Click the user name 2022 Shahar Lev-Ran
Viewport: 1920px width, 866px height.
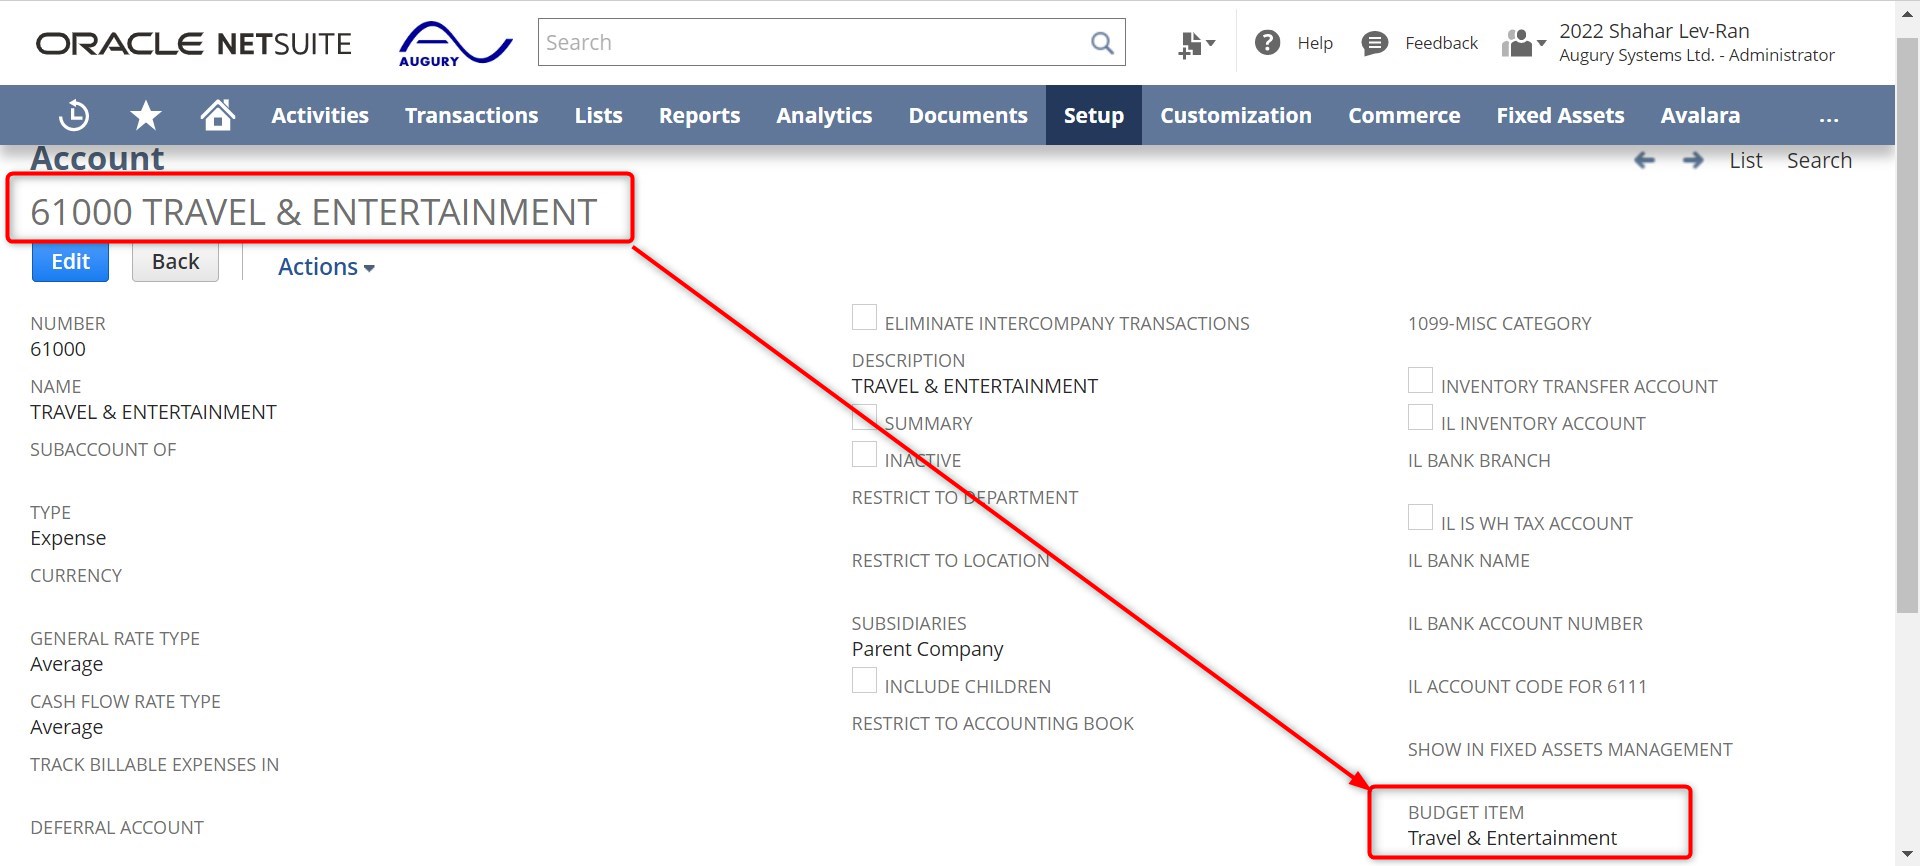coord(1654,31)
